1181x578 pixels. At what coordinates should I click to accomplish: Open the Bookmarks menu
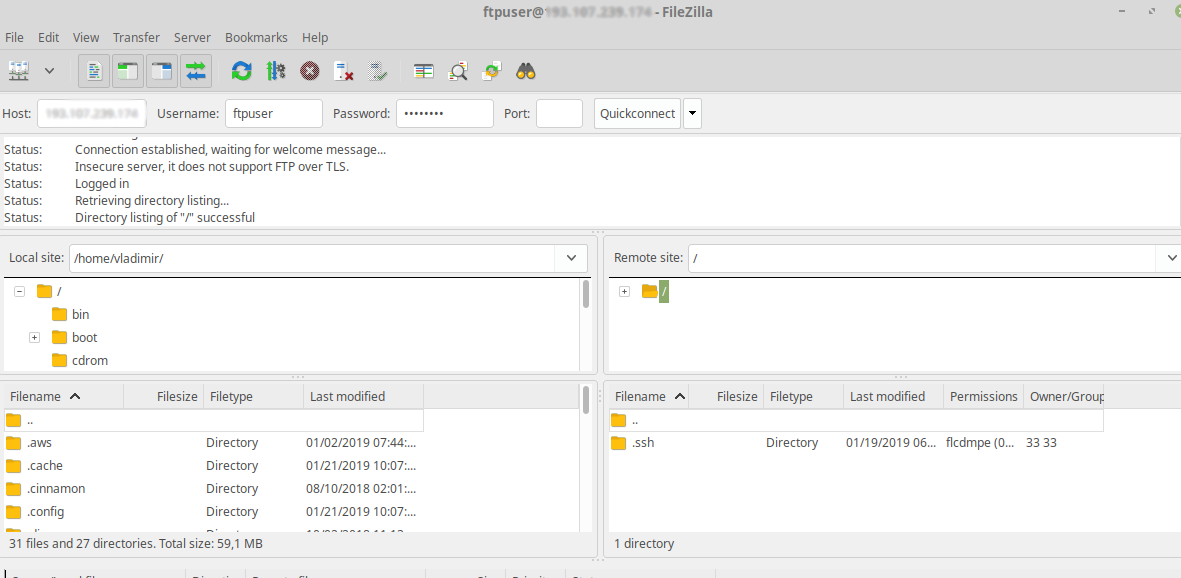tap(256, 37)
